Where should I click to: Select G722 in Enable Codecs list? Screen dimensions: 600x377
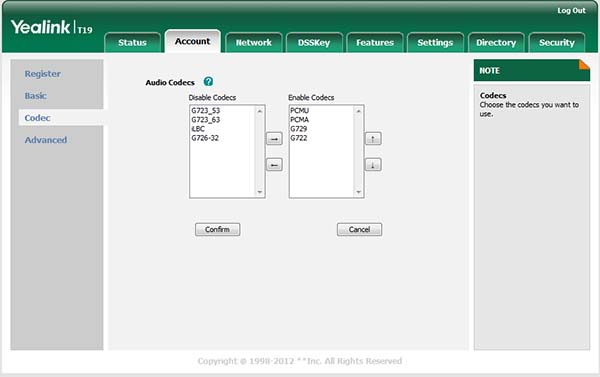point(298,138)
